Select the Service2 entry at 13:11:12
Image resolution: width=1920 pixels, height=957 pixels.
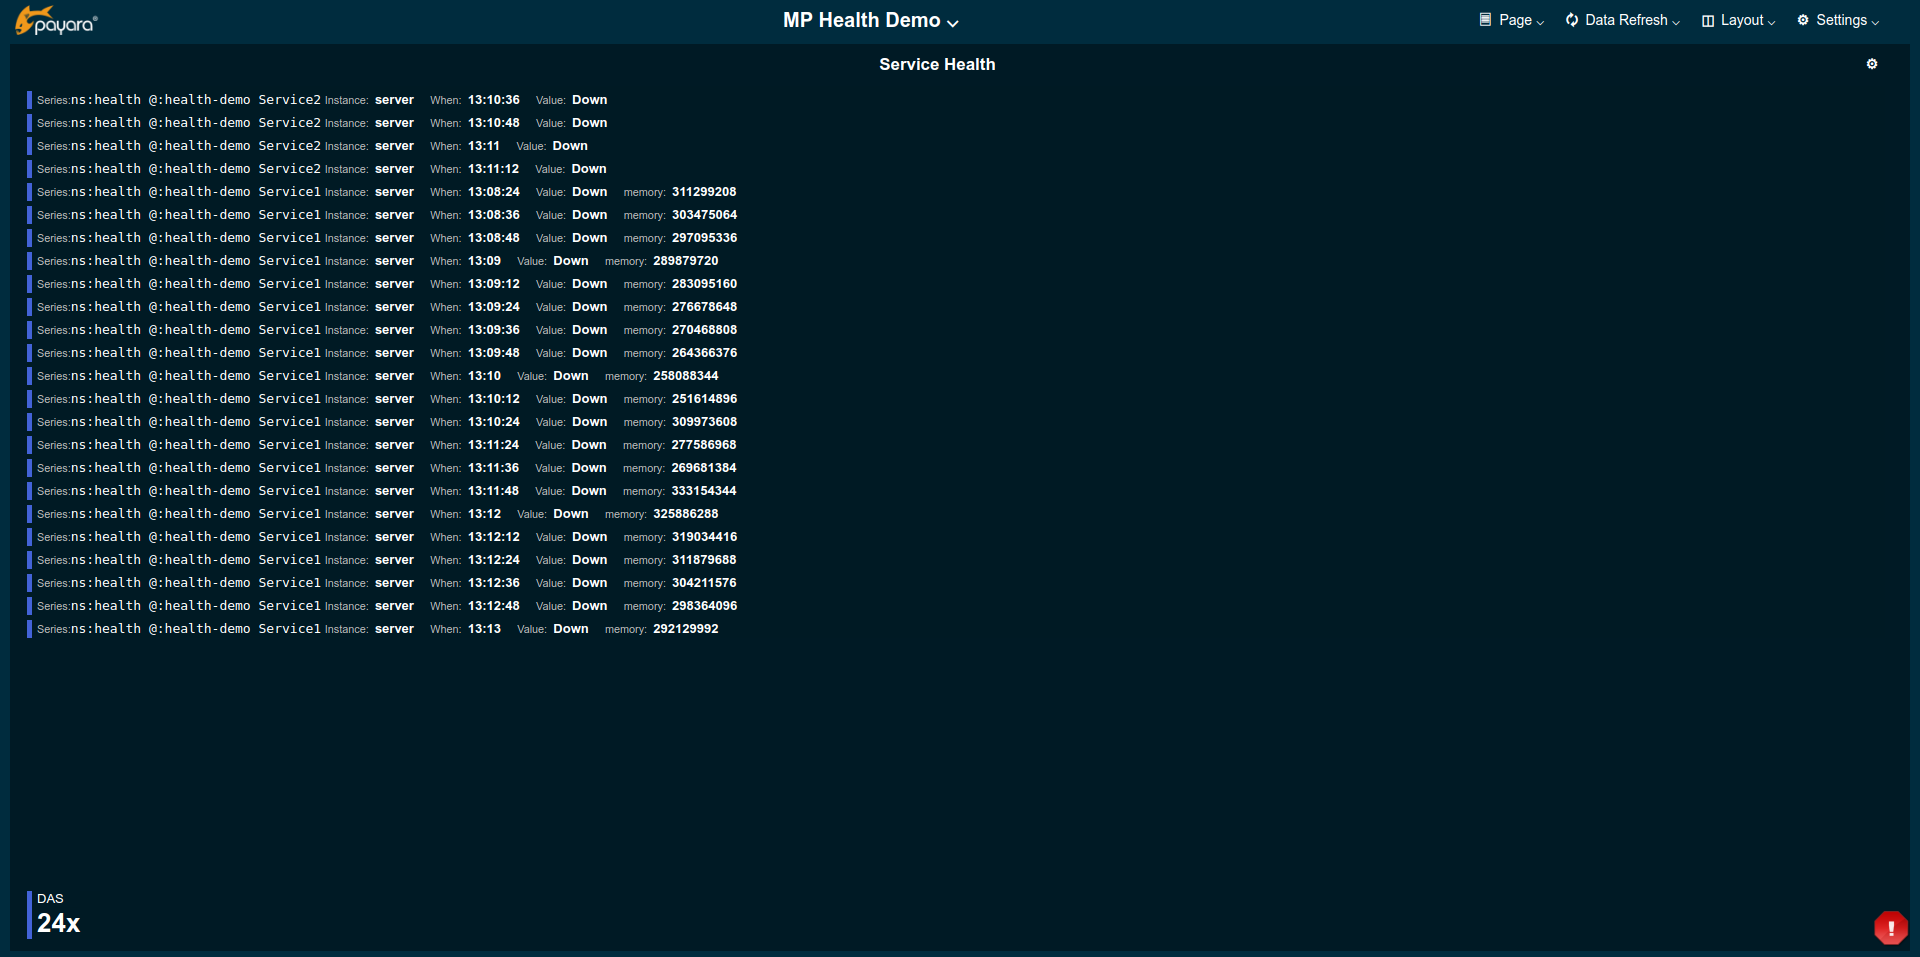click(322, 169)
